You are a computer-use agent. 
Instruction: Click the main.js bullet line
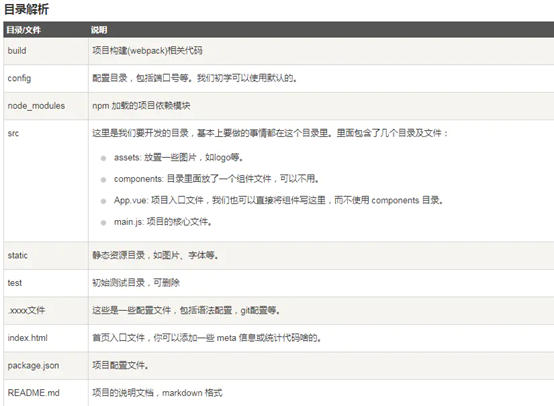tap(163, 222)
